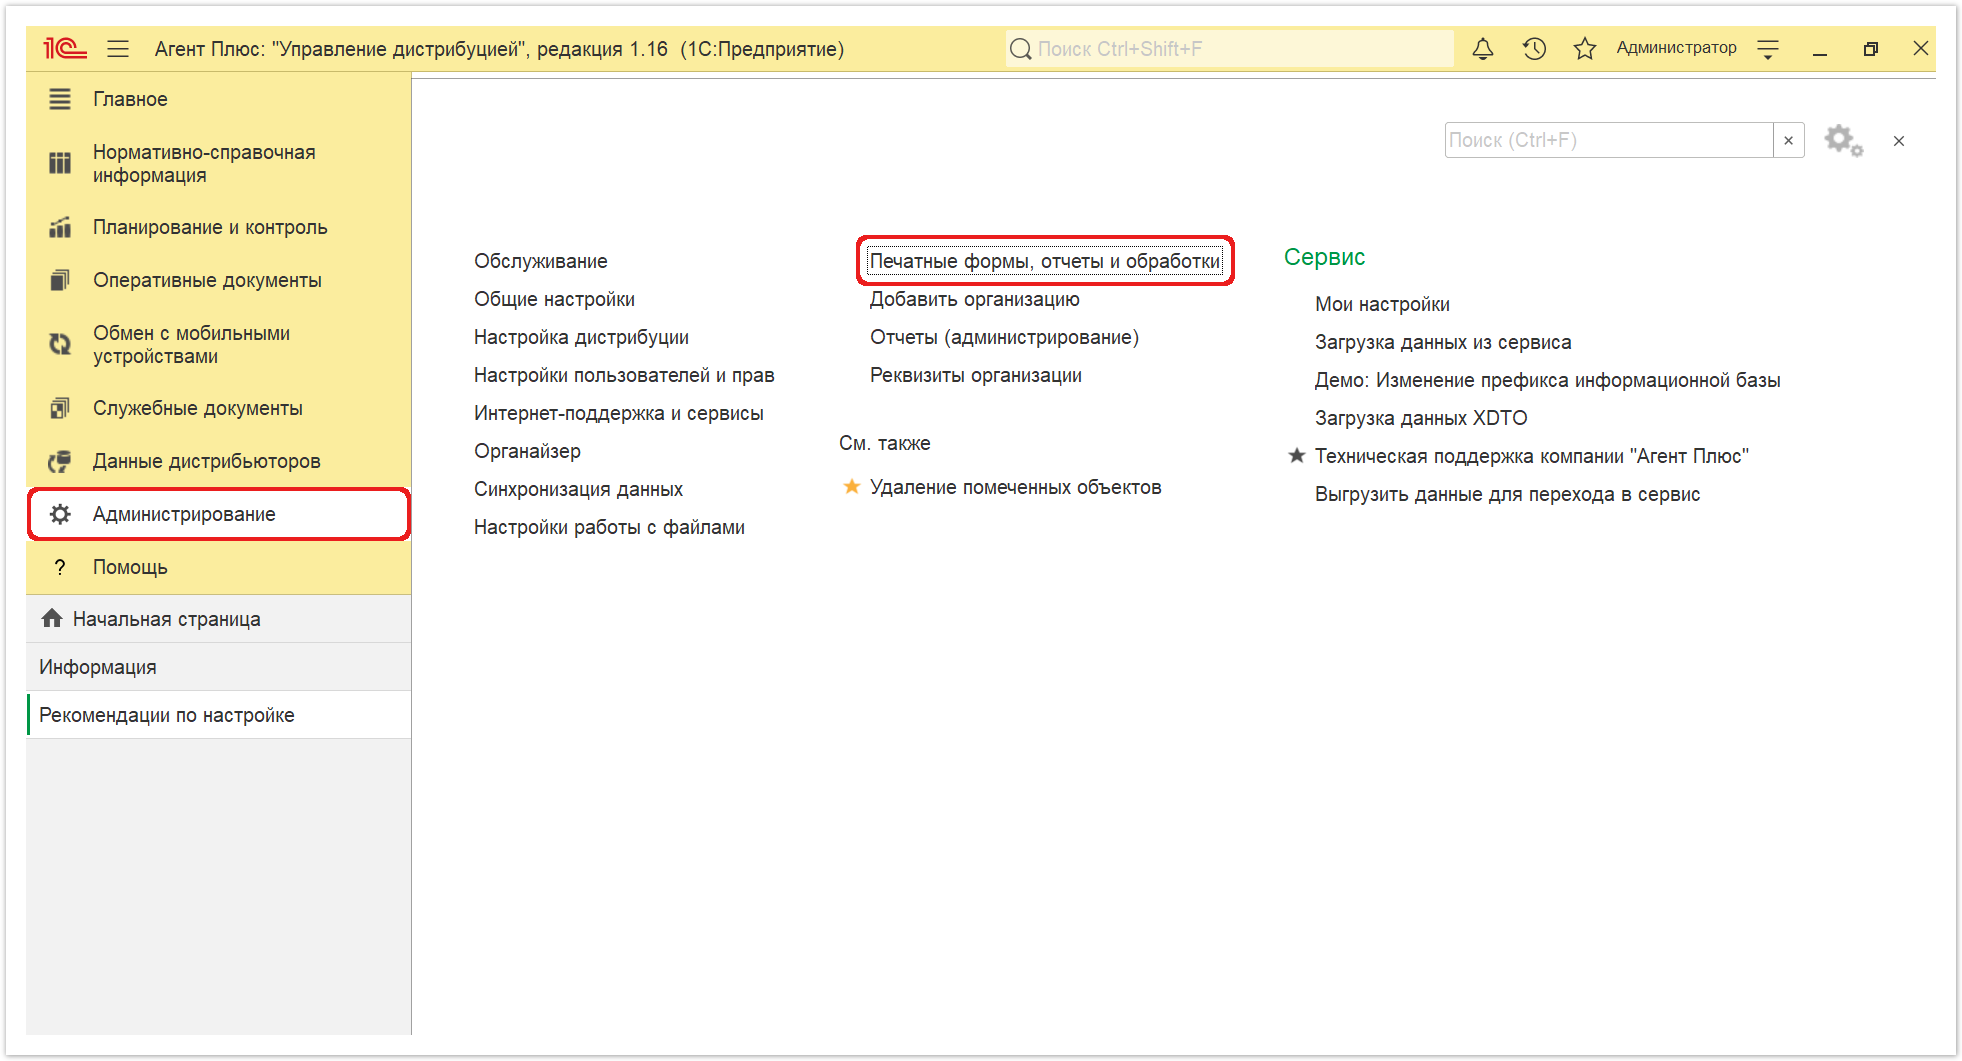Open Отчеты (администрирование) link

click(x=1004, y=337)
